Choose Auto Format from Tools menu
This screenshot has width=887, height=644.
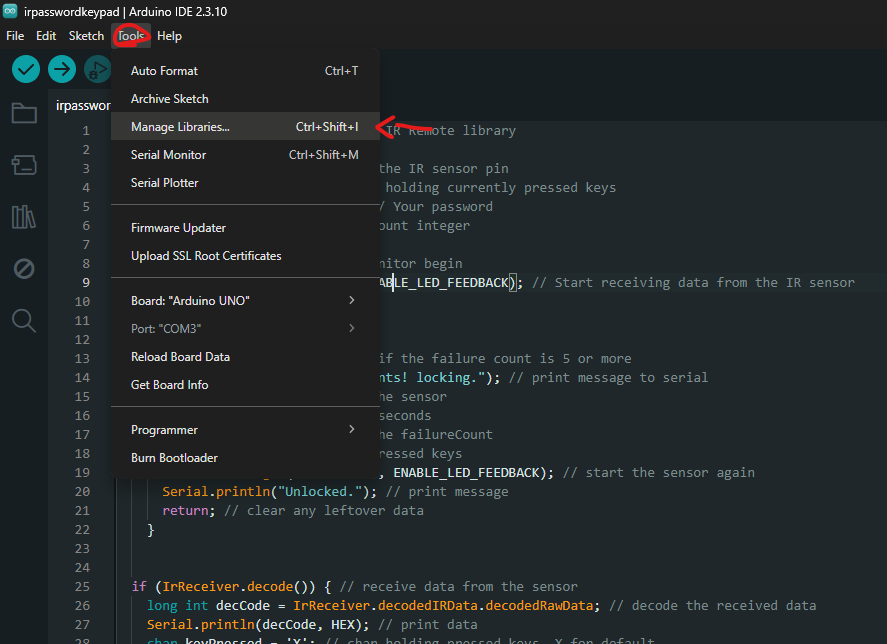[x=245, y=71]
